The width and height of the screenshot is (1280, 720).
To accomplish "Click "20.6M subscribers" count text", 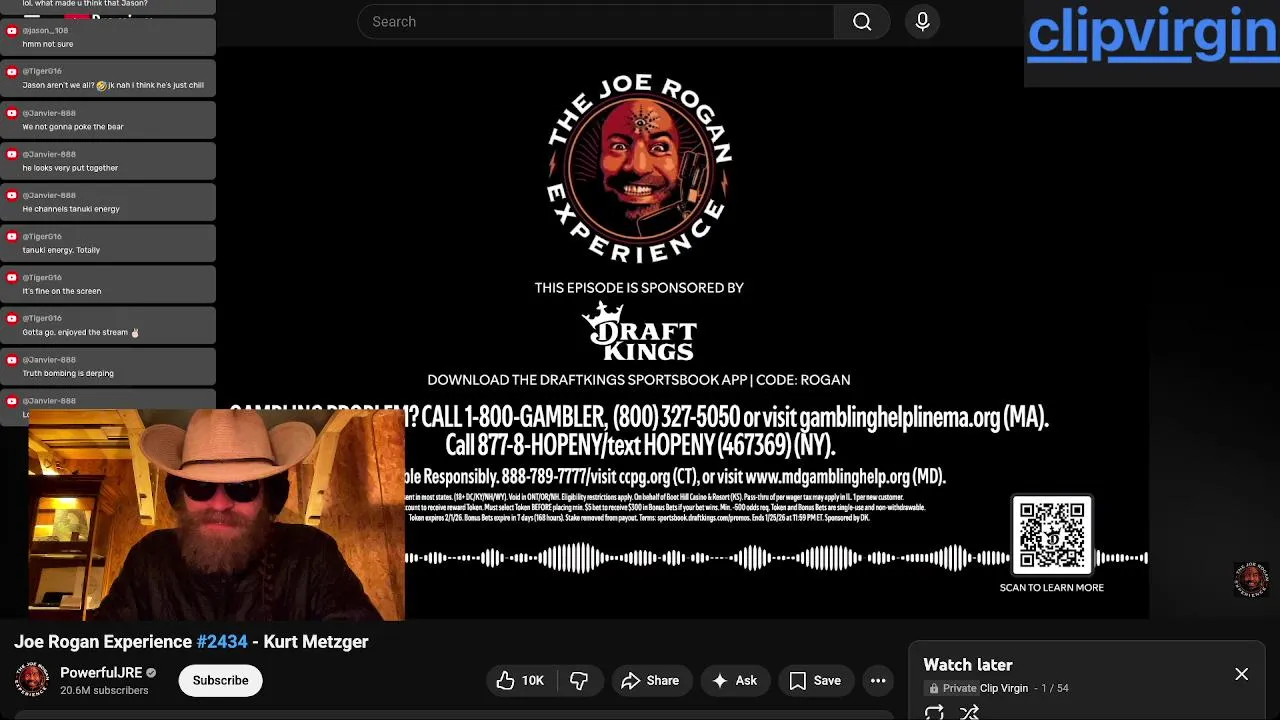I will pos(104,690).
